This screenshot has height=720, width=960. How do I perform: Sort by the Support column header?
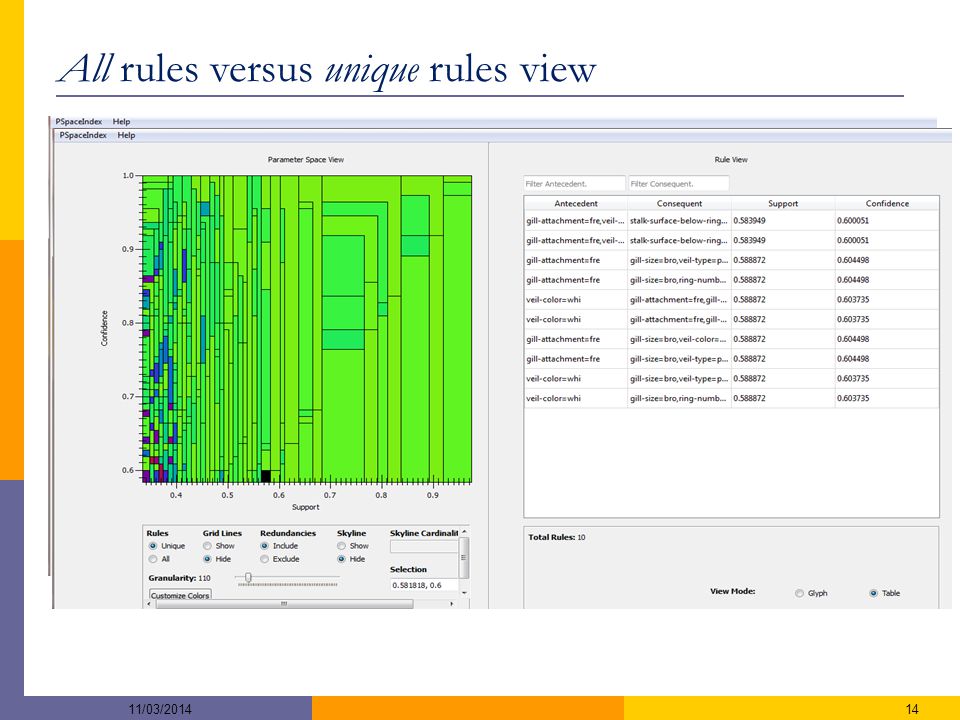point(783,203)
